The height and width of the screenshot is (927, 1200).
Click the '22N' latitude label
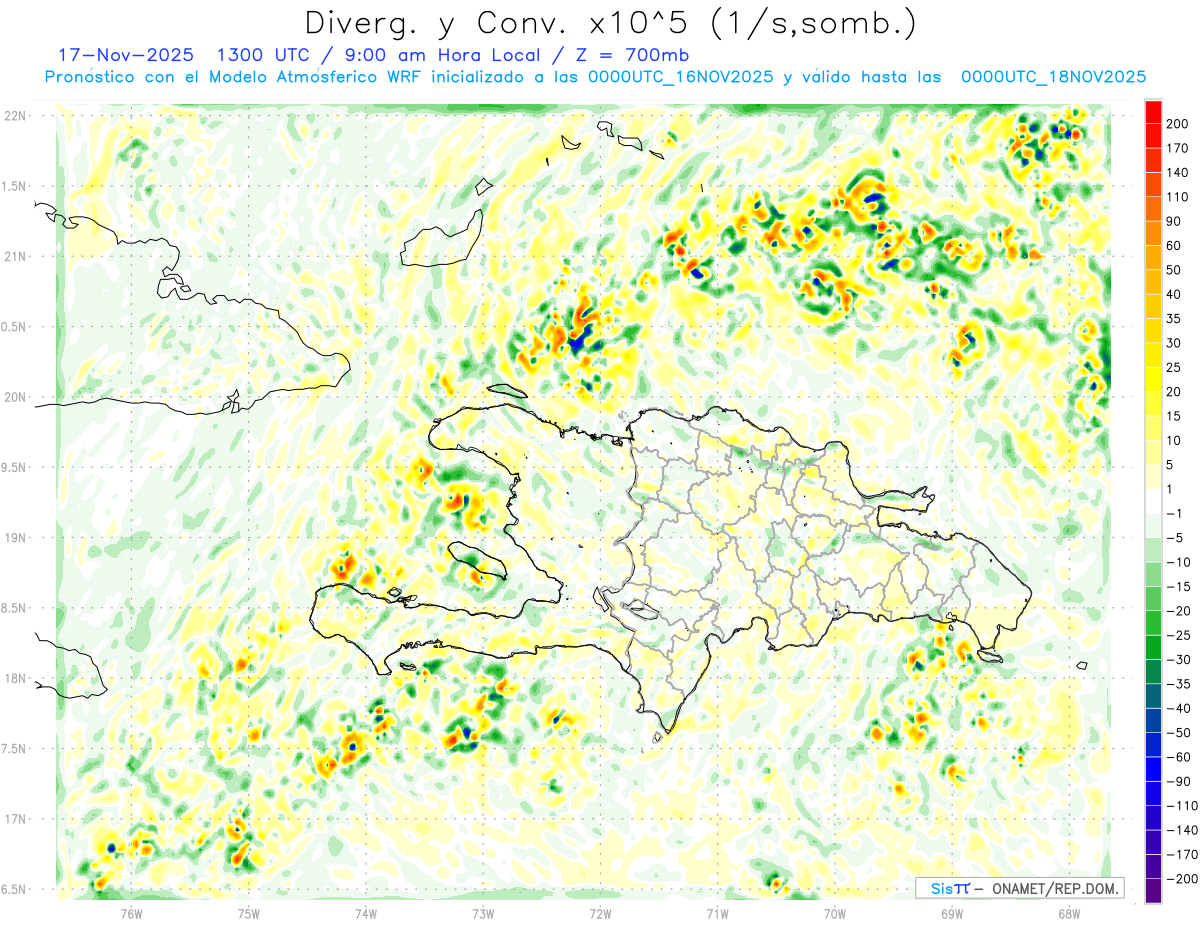15,116
